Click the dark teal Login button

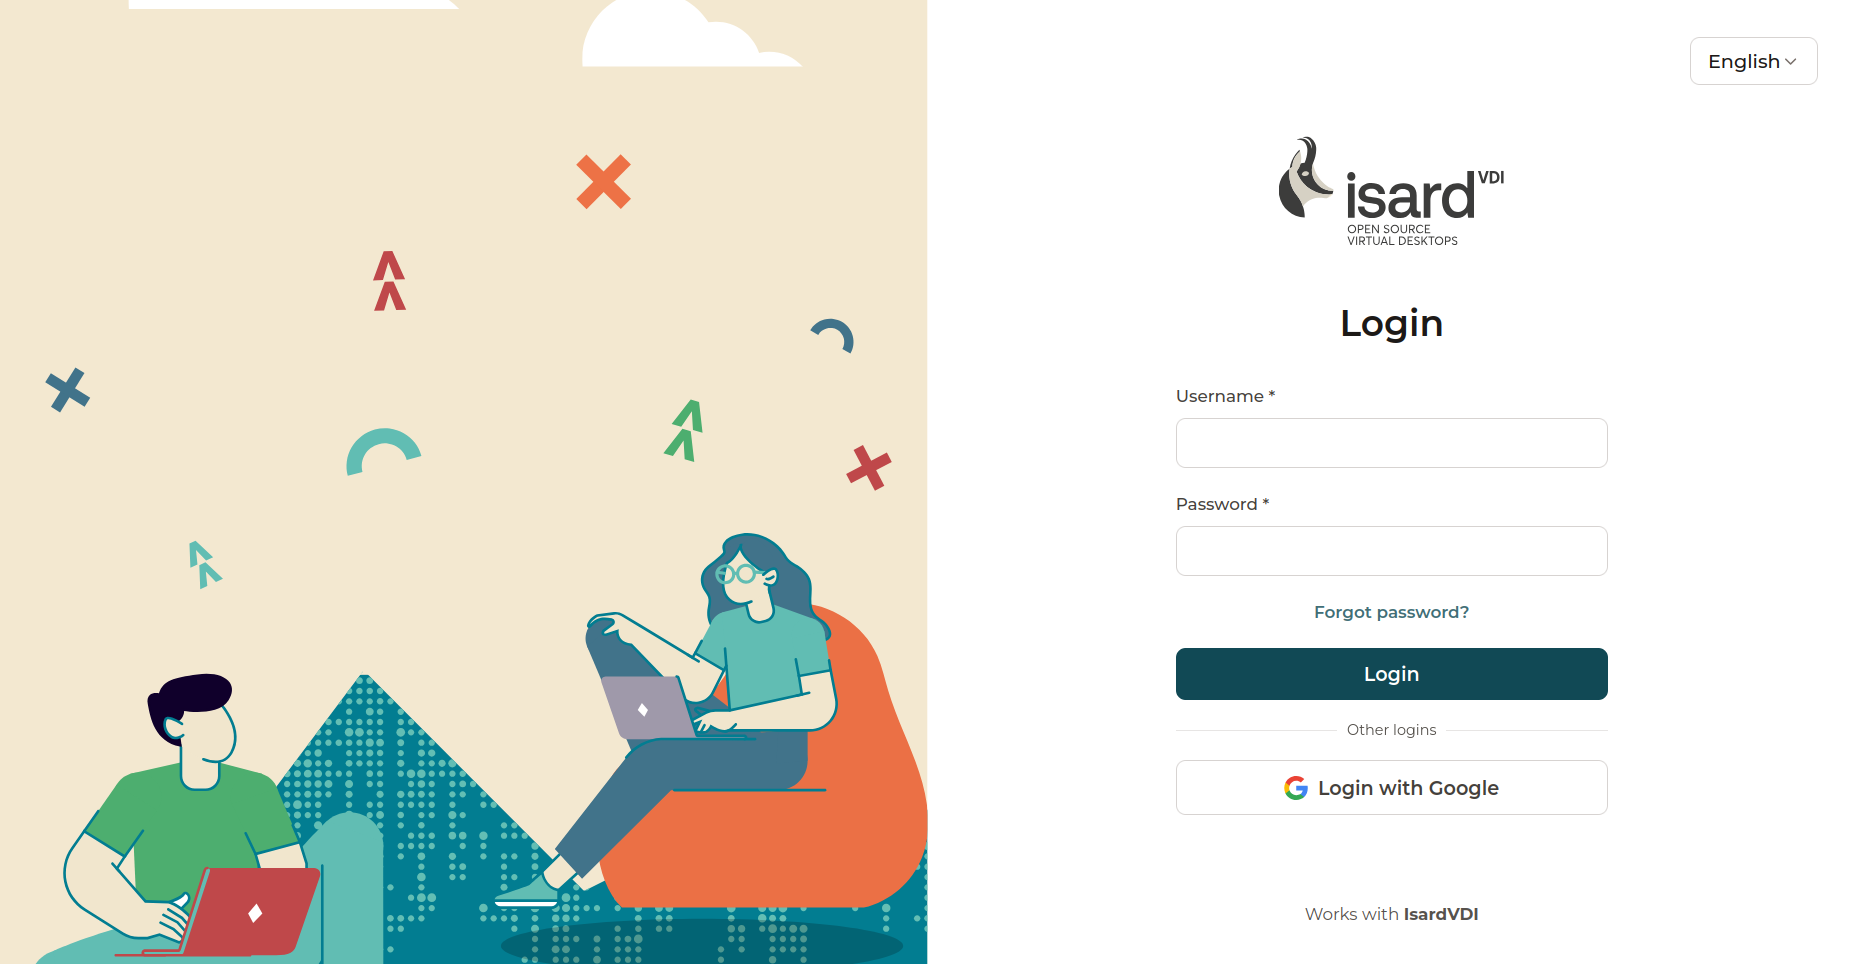click(1391, 674)
